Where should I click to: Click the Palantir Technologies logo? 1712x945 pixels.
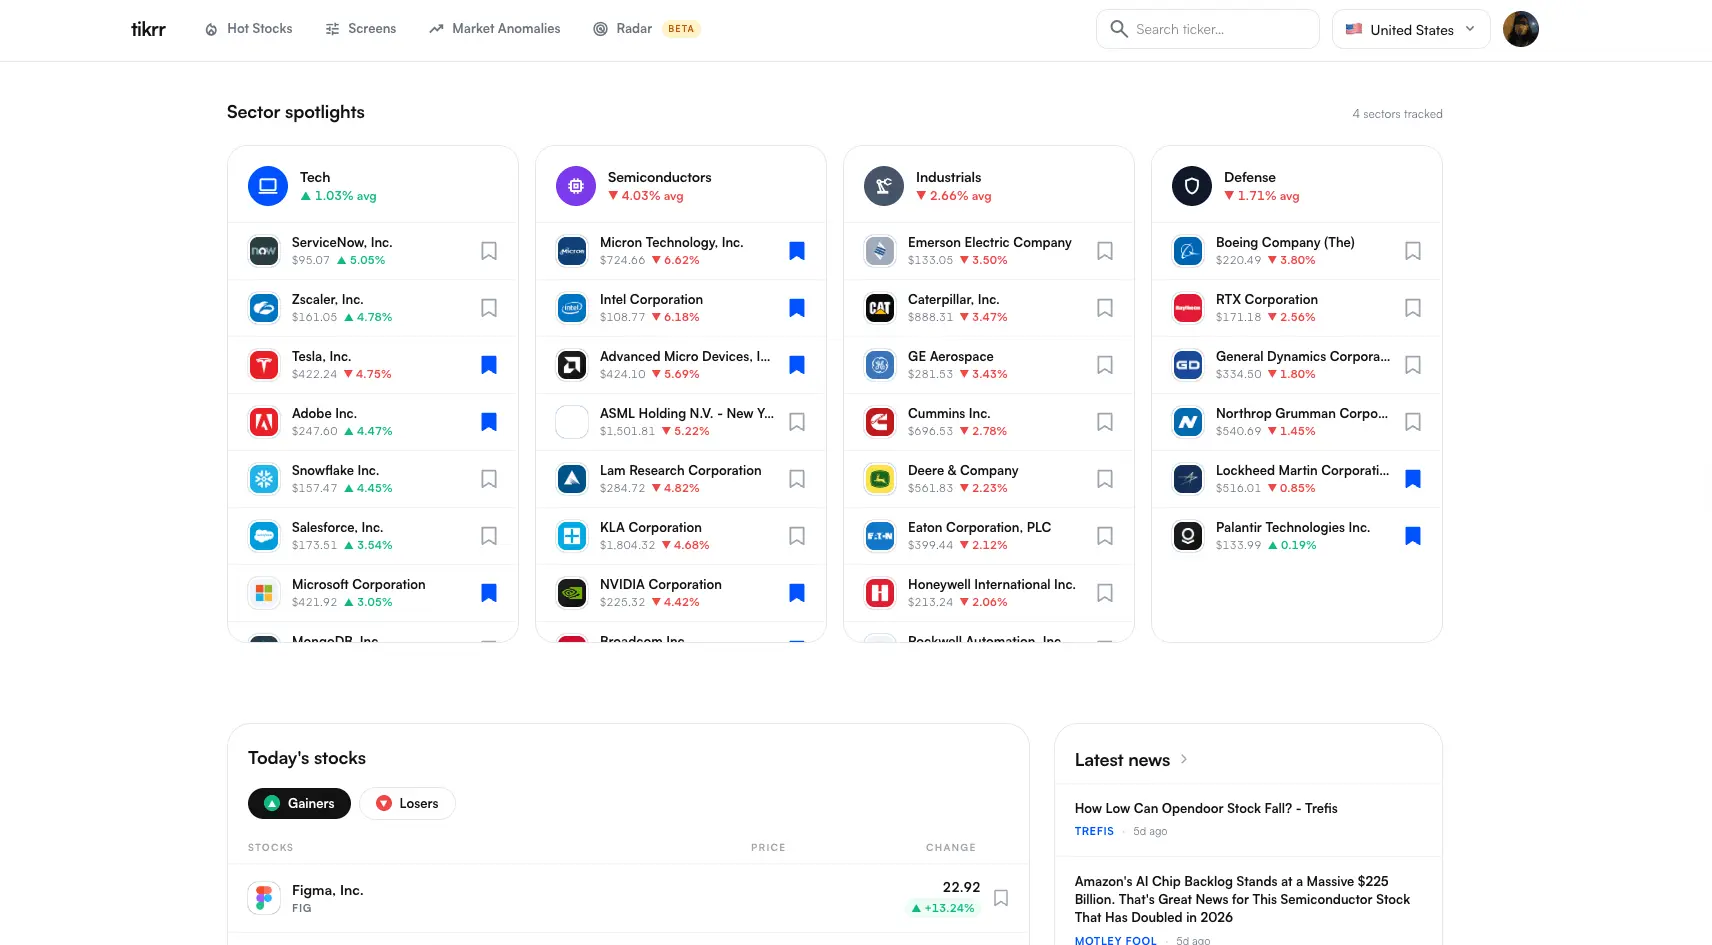click(1188, 536)
